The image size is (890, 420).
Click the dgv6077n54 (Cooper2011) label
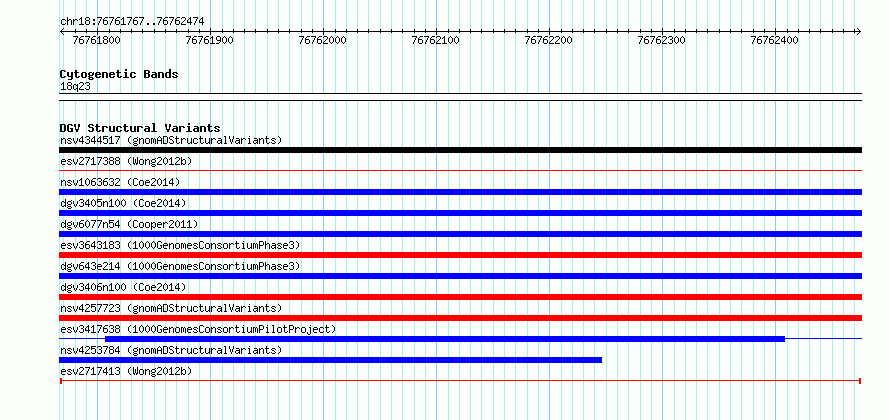pos(129,224)
